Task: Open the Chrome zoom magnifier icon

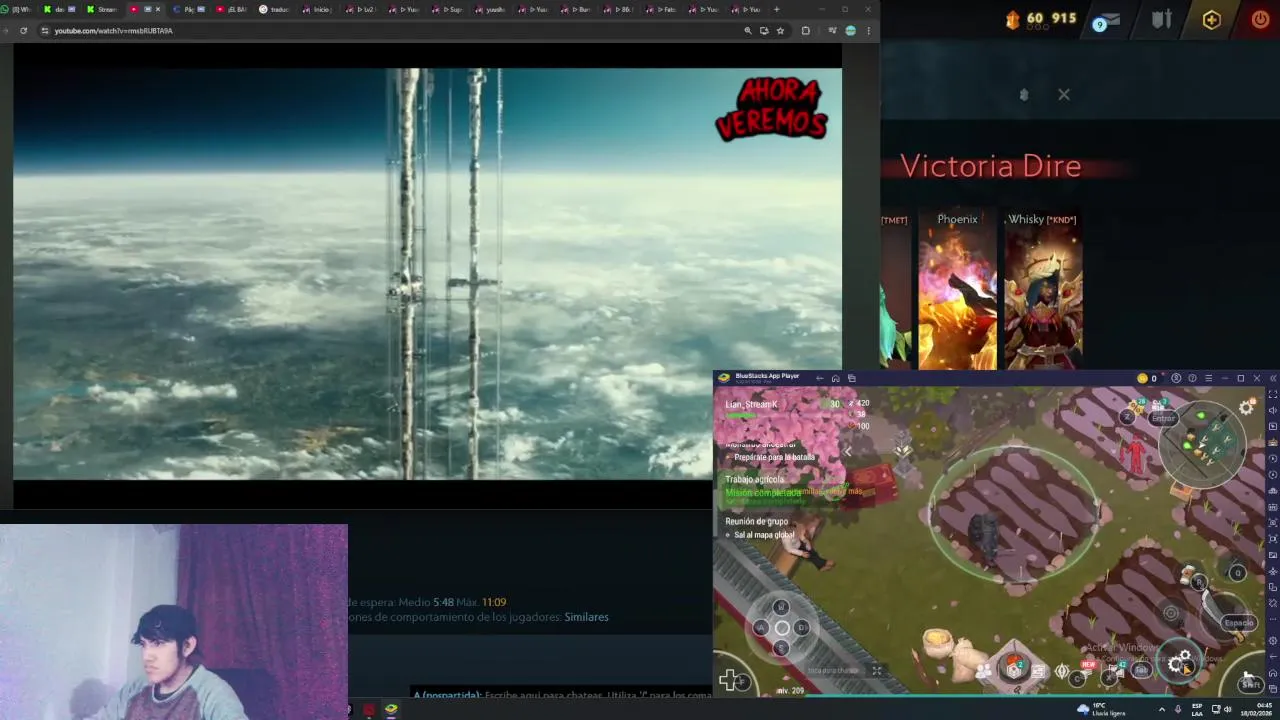Action: 747,31
